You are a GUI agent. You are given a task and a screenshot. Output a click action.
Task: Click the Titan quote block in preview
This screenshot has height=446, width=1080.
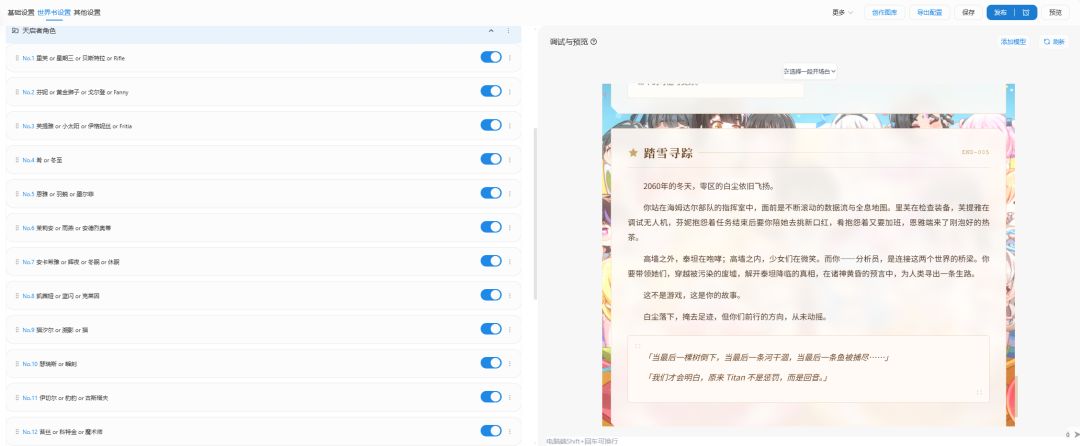coord(809,368)
